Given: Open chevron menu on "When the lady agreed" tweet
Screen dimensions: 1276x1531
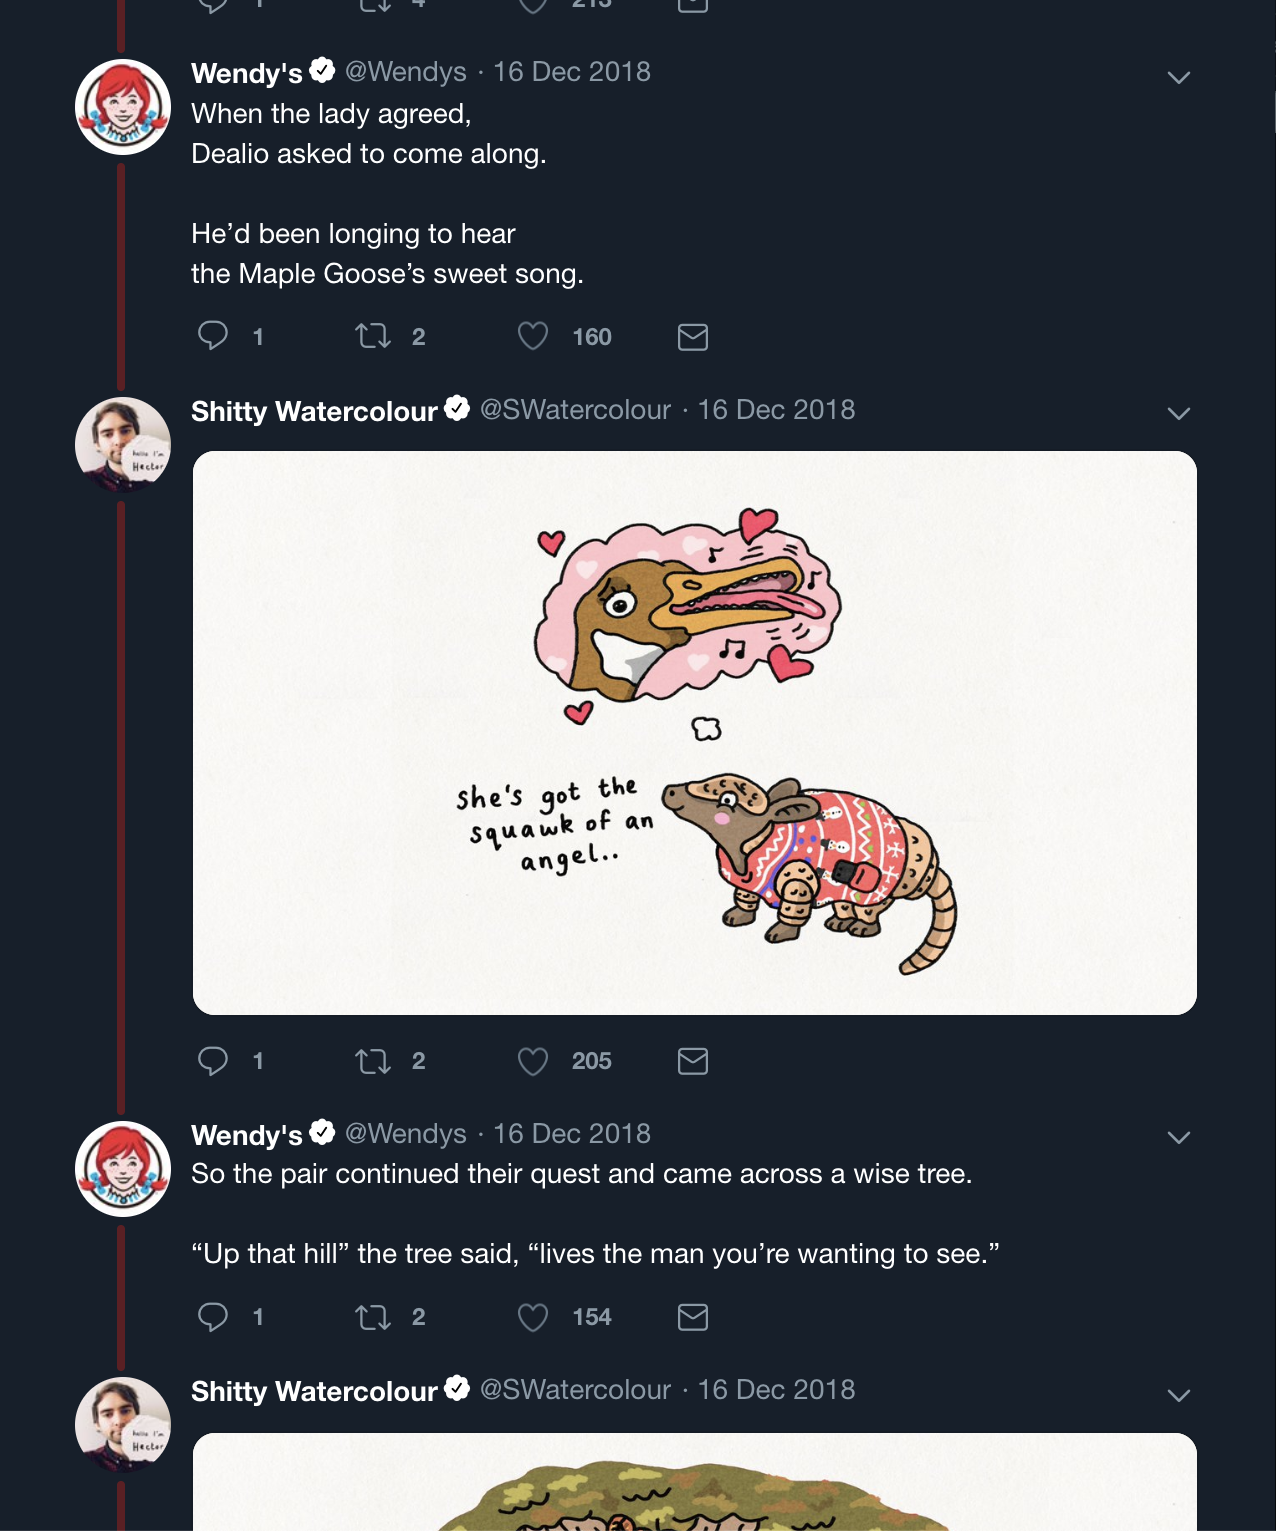Looking at the screenshot, I should click(1179, 77).
